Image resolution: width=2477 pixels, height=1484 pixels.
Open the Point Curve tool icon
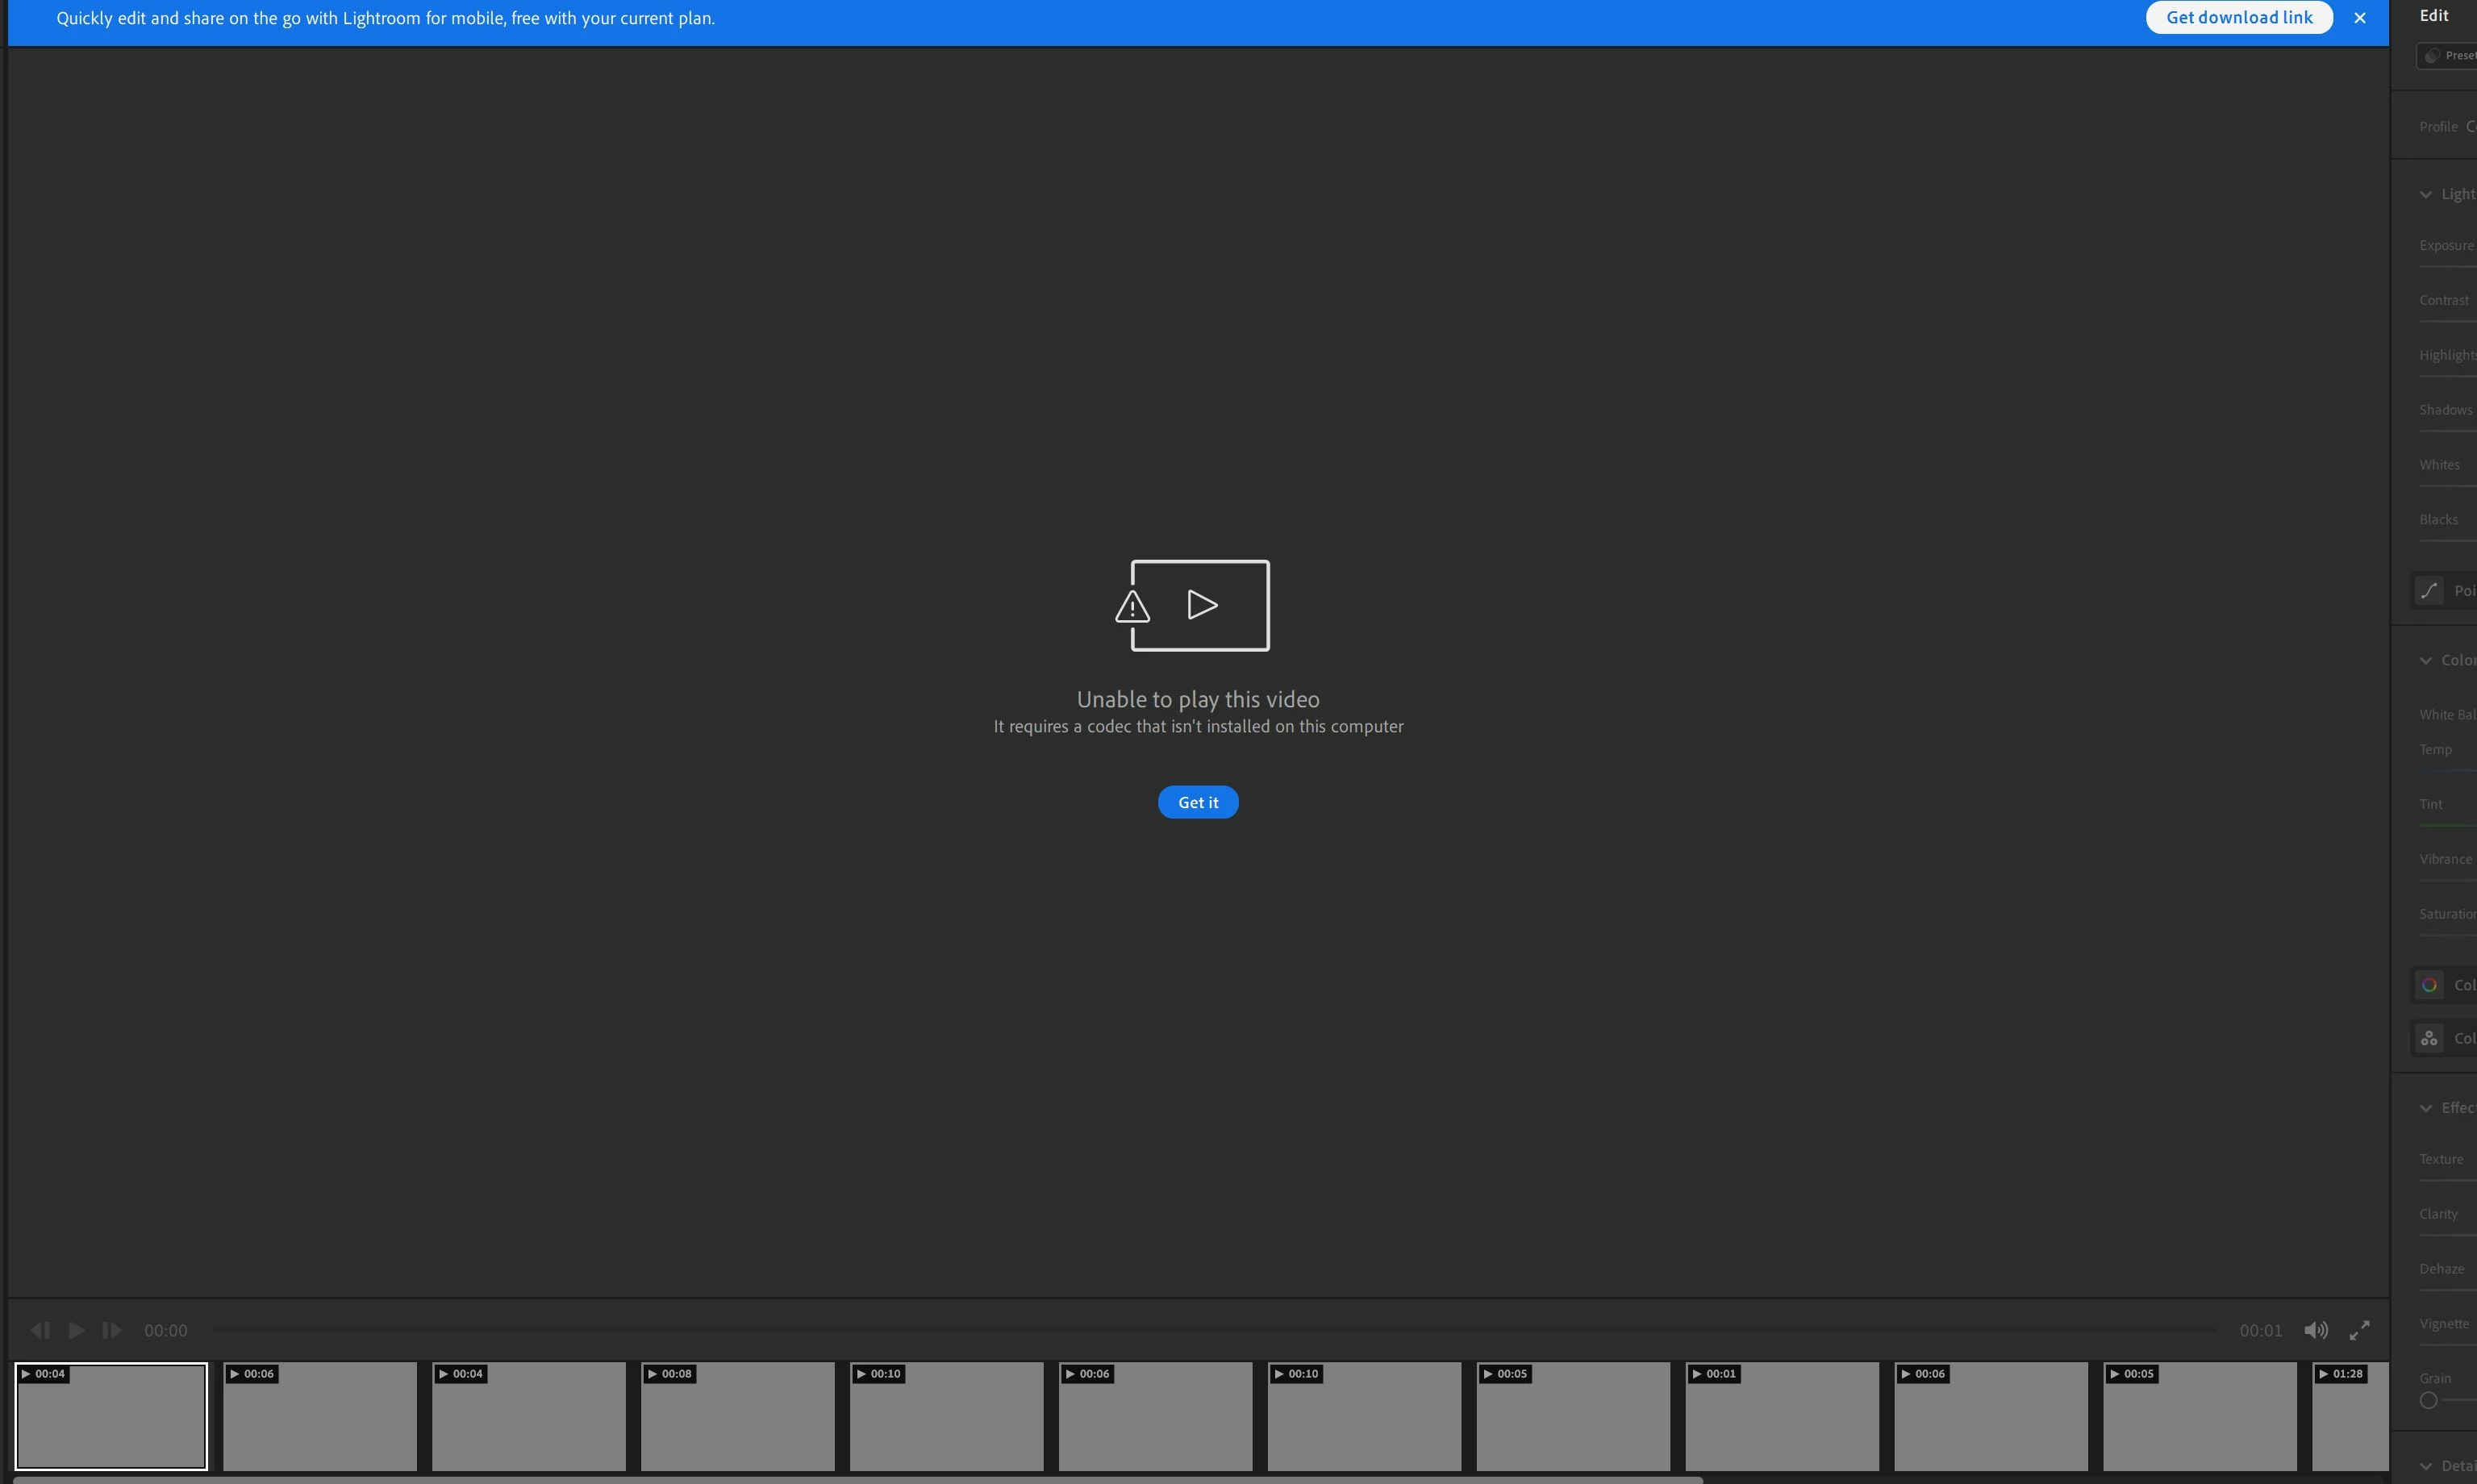click(2429, 591)
